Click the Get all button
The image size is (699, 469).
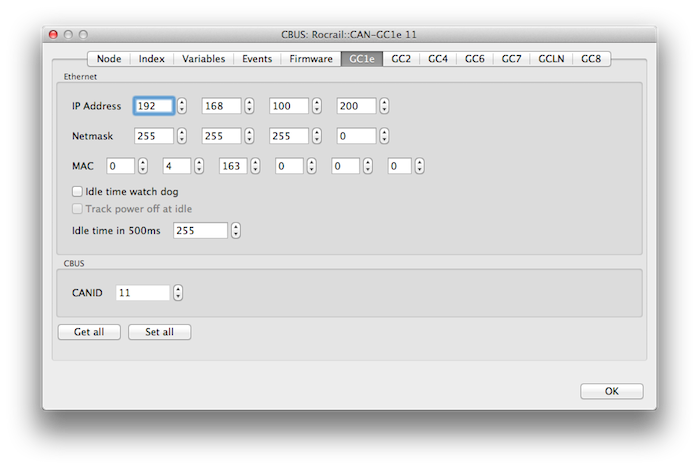[89, 332]
